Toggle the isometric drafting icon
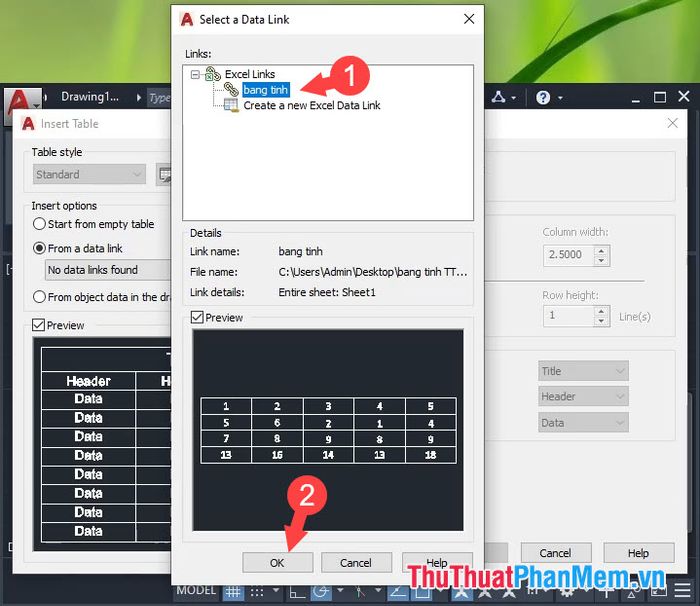The image size is (700, 606). tap(360, 593)
